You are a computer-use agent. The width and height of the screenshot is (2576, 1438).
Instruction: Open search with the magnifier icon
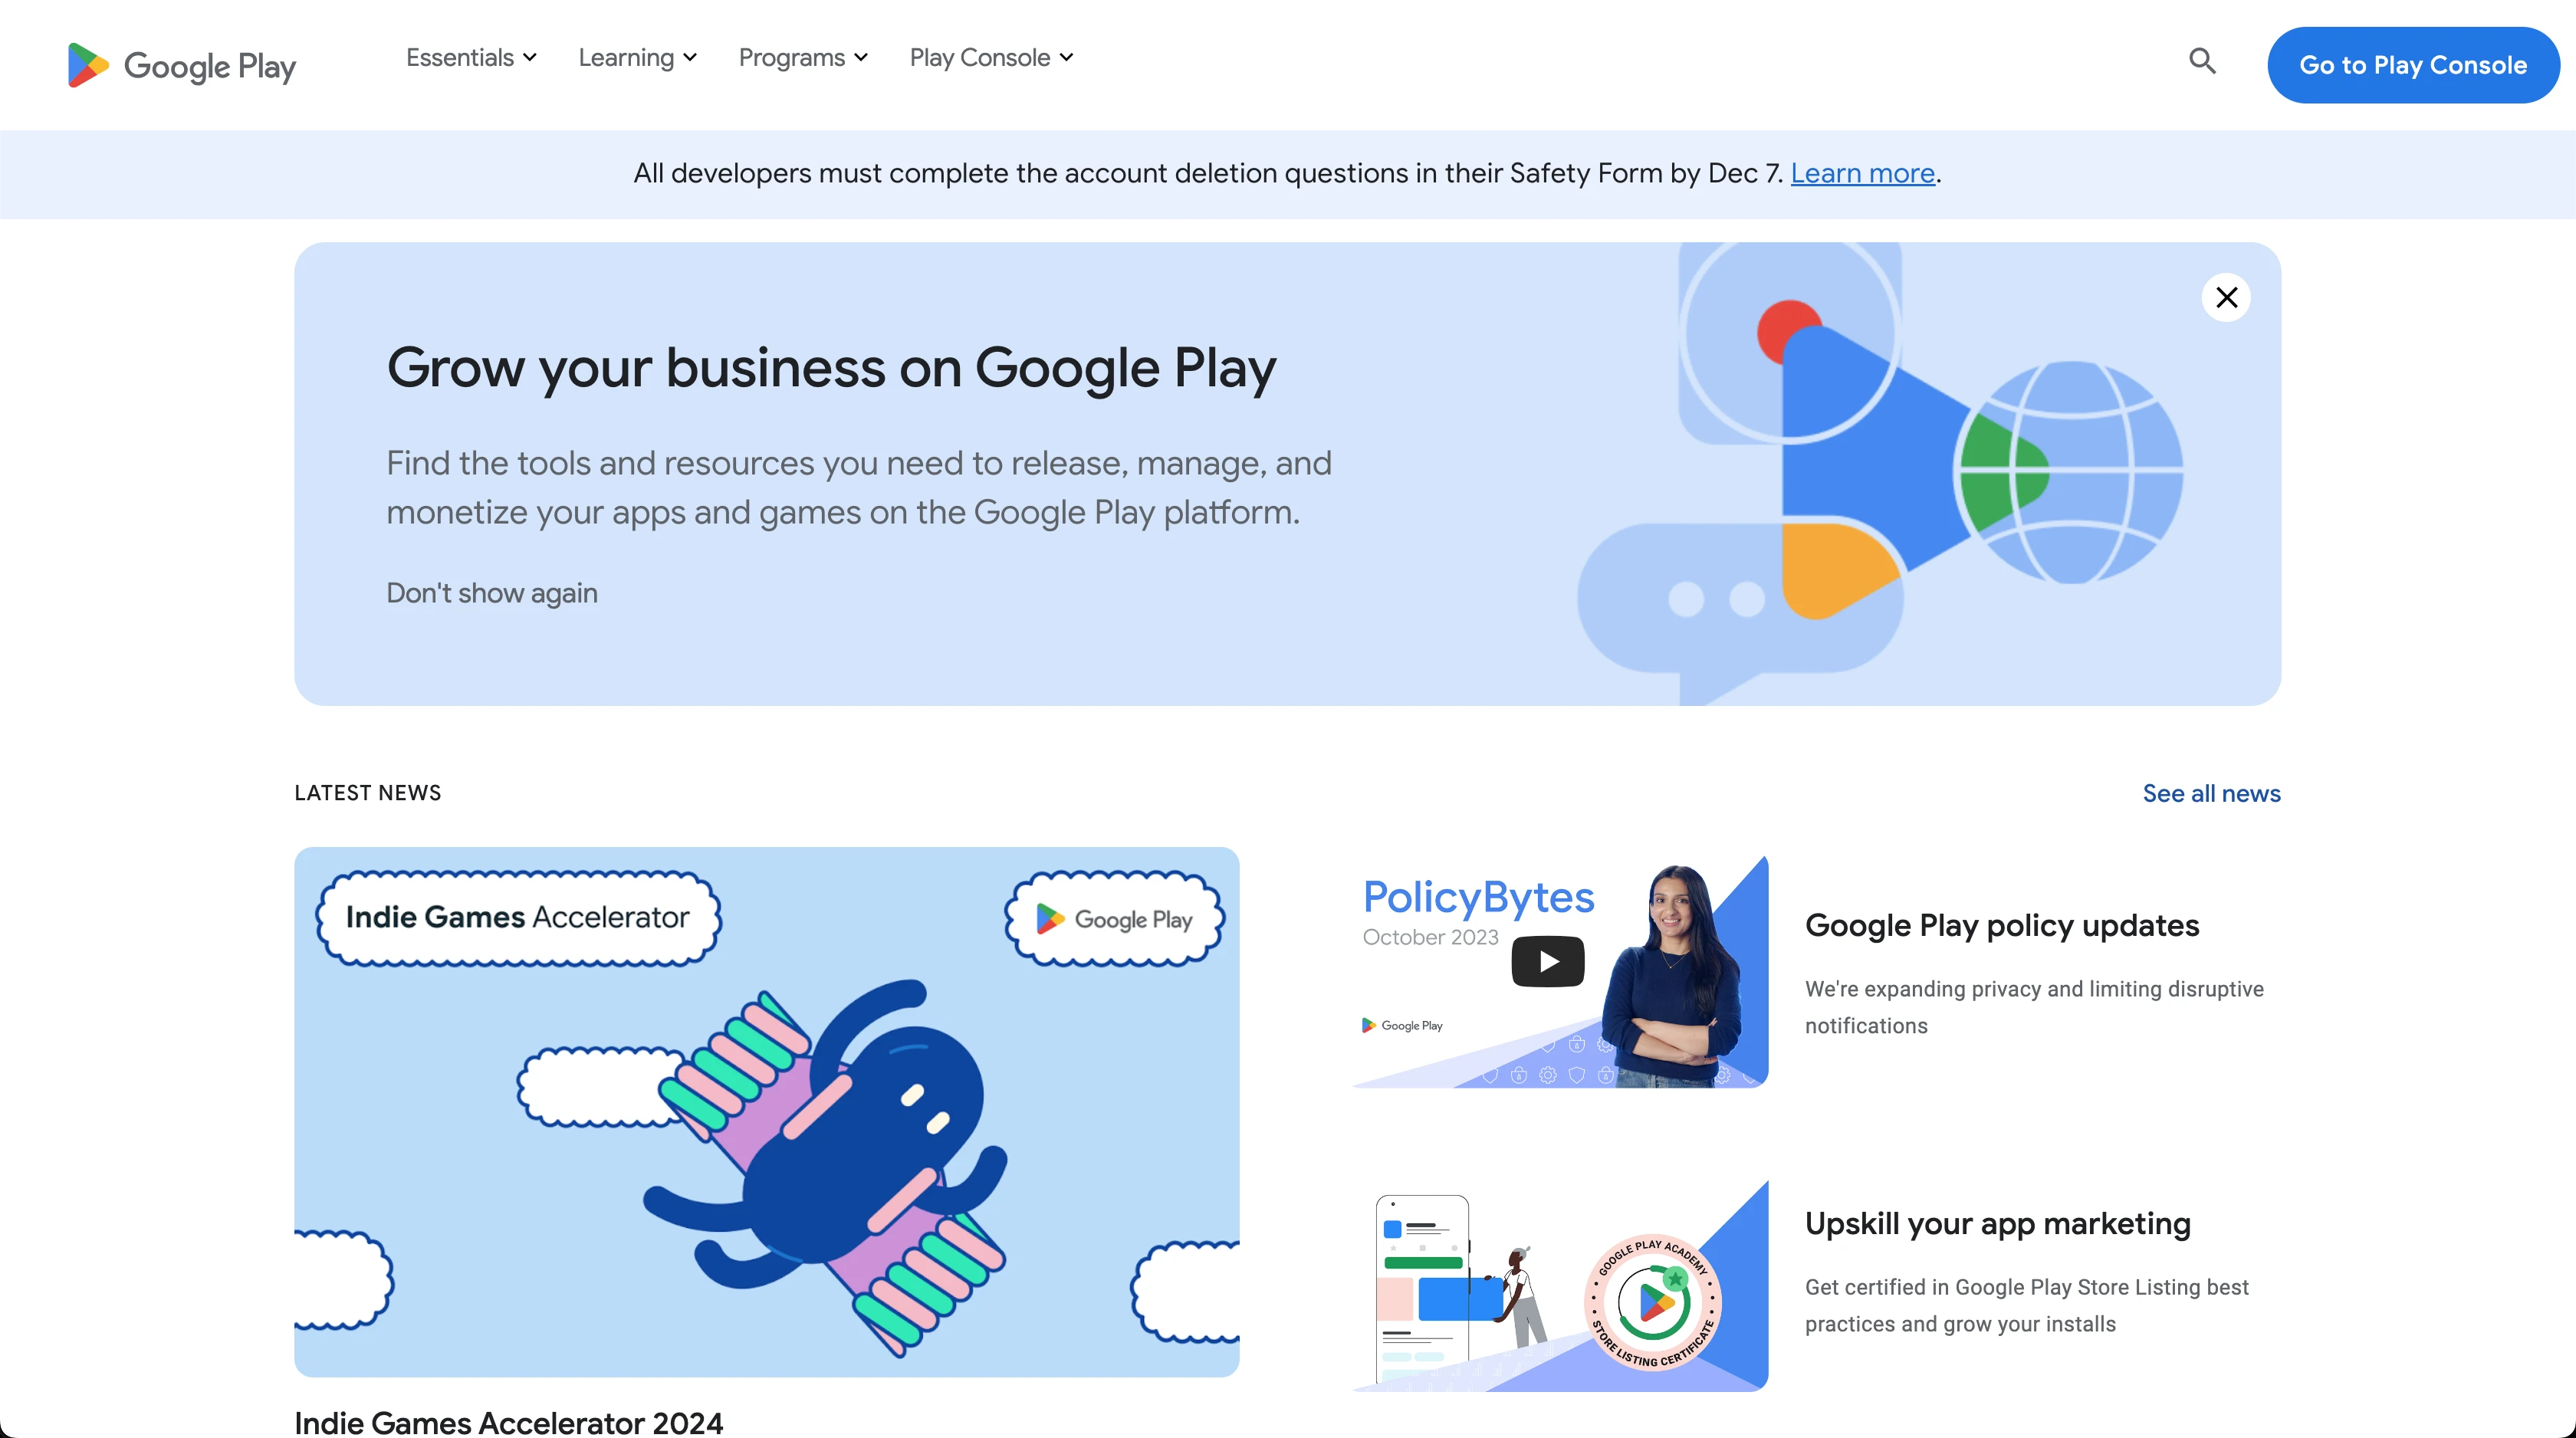[x=2202, y=61]
